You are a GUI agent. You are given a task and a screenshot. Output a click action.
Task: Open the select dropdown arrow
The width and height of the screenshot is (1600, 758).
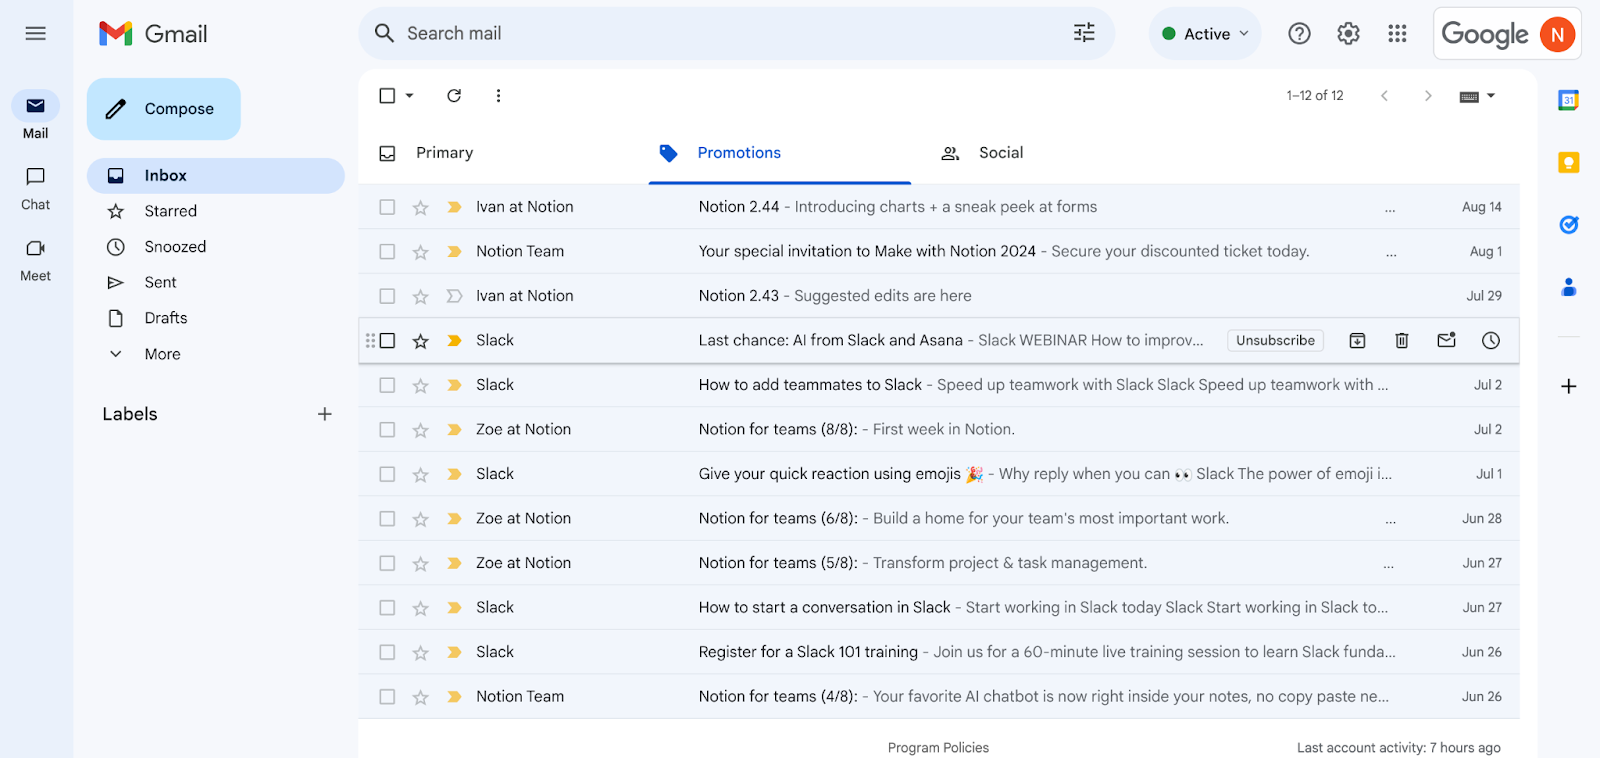409,95
